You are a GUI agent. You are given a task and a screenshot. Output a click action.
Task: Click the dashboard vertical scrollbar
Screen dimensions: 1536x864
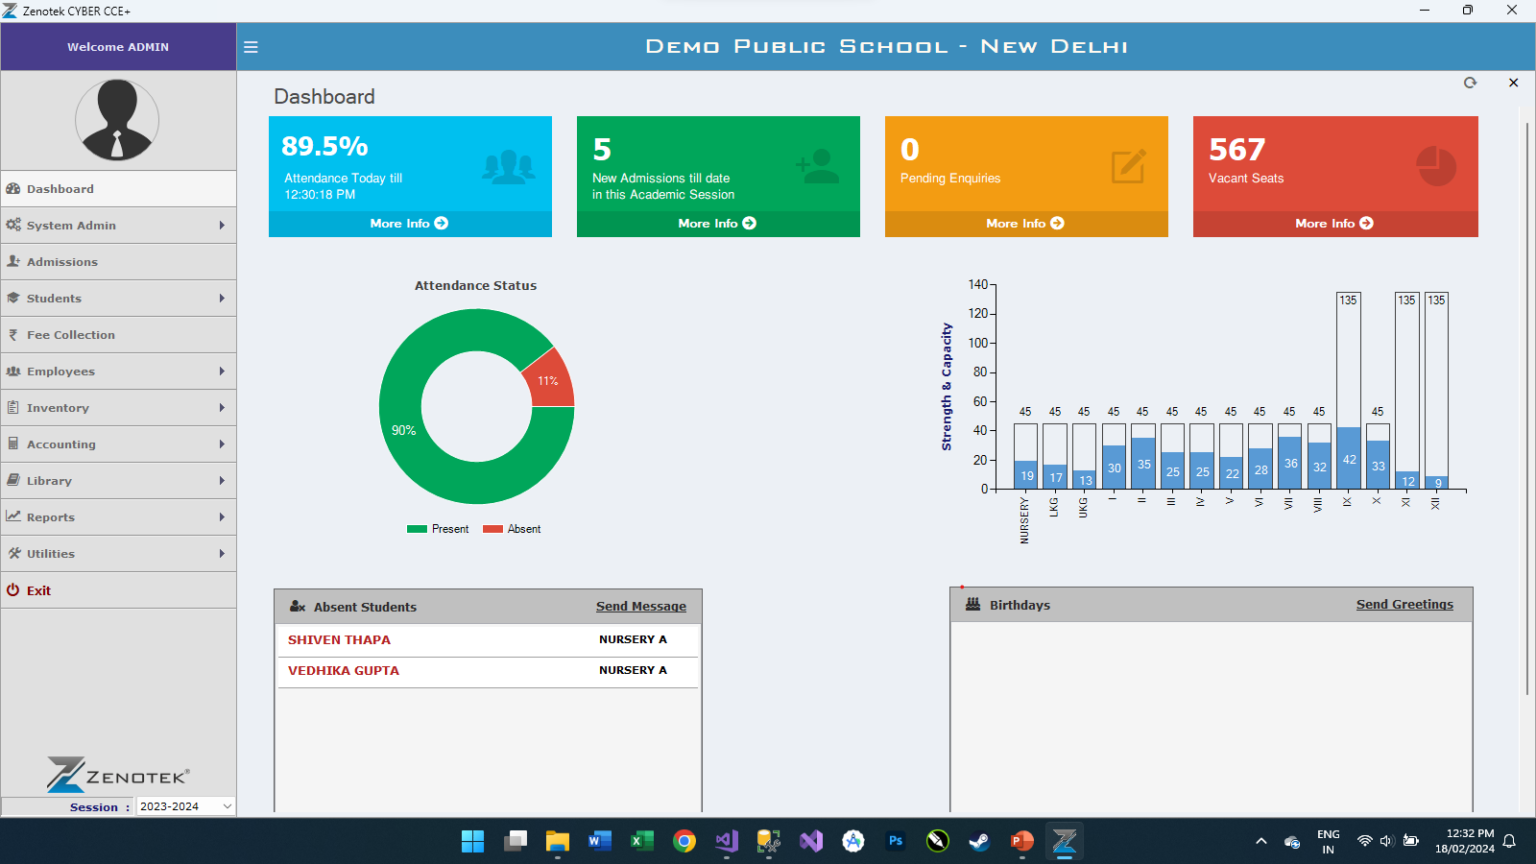click(x=1527, y=410)
